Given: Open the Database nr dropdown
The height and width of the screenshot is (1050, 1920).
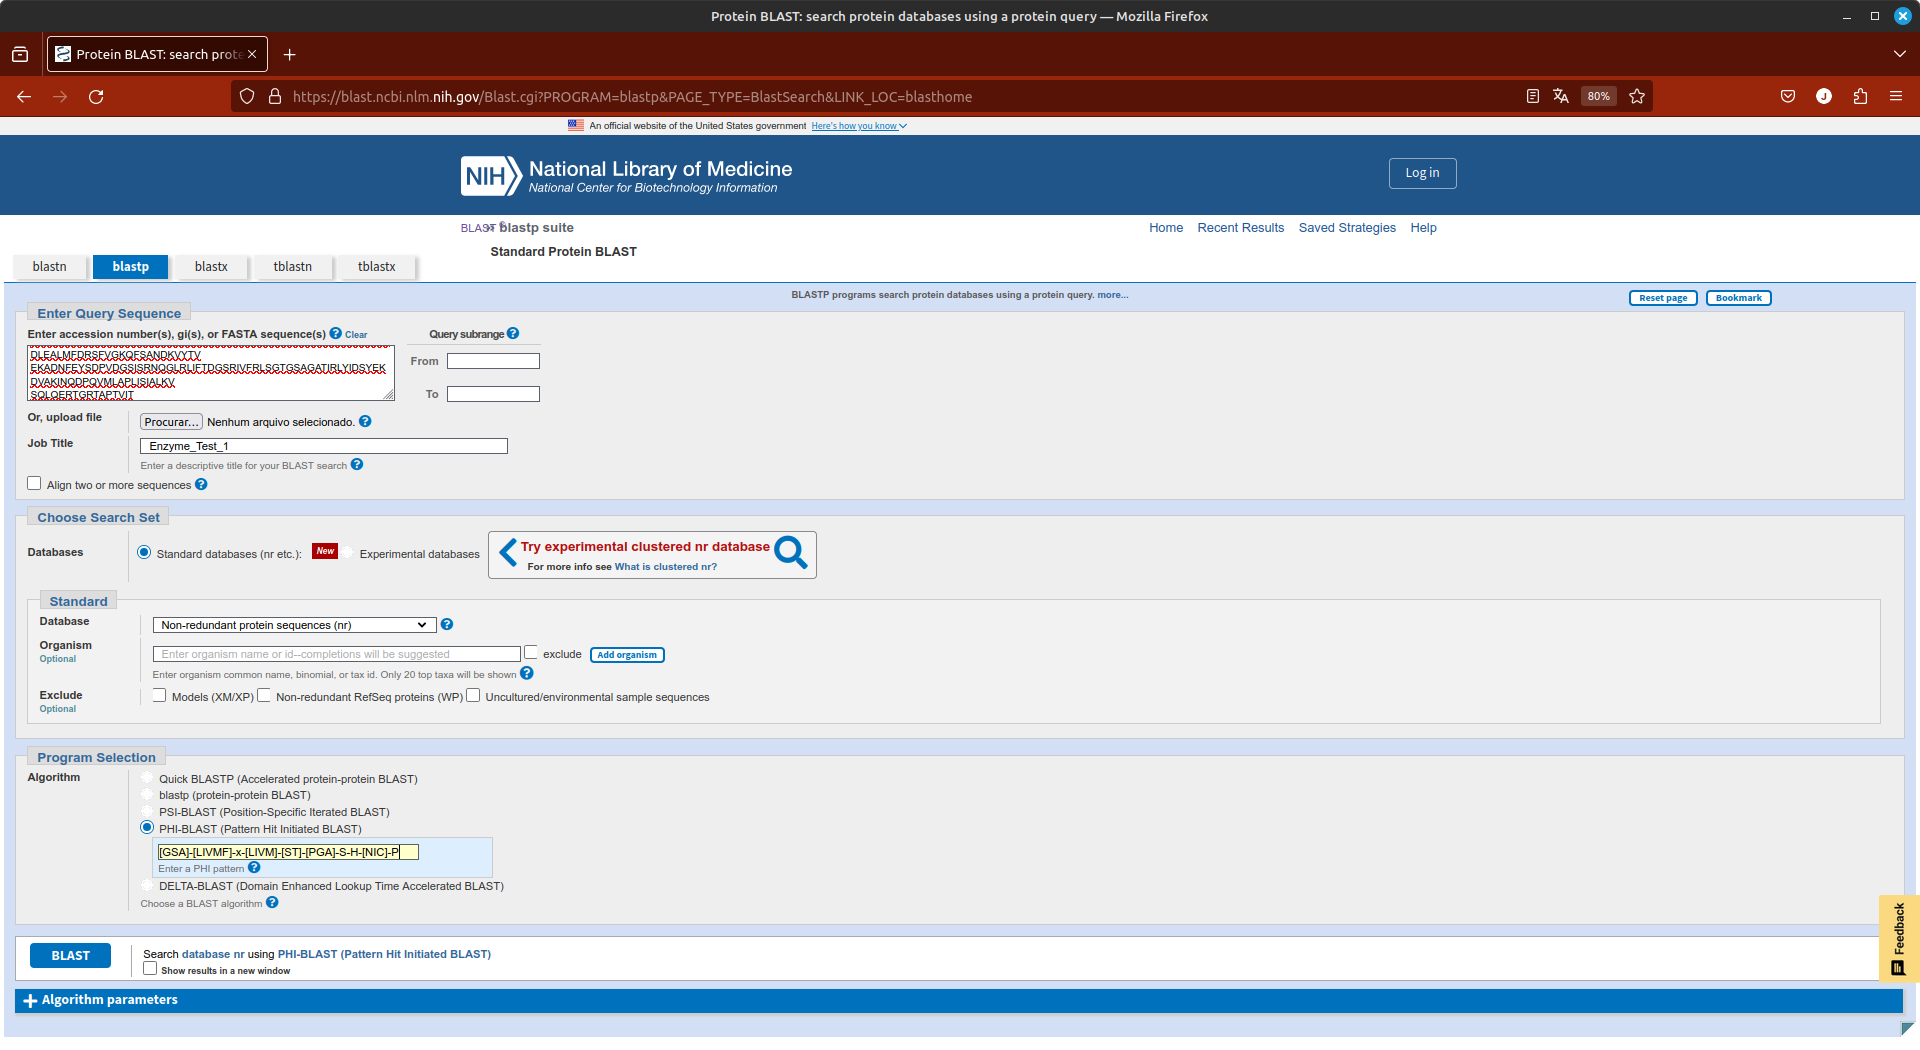Looking at the screenshot, I should click(294, 625).
